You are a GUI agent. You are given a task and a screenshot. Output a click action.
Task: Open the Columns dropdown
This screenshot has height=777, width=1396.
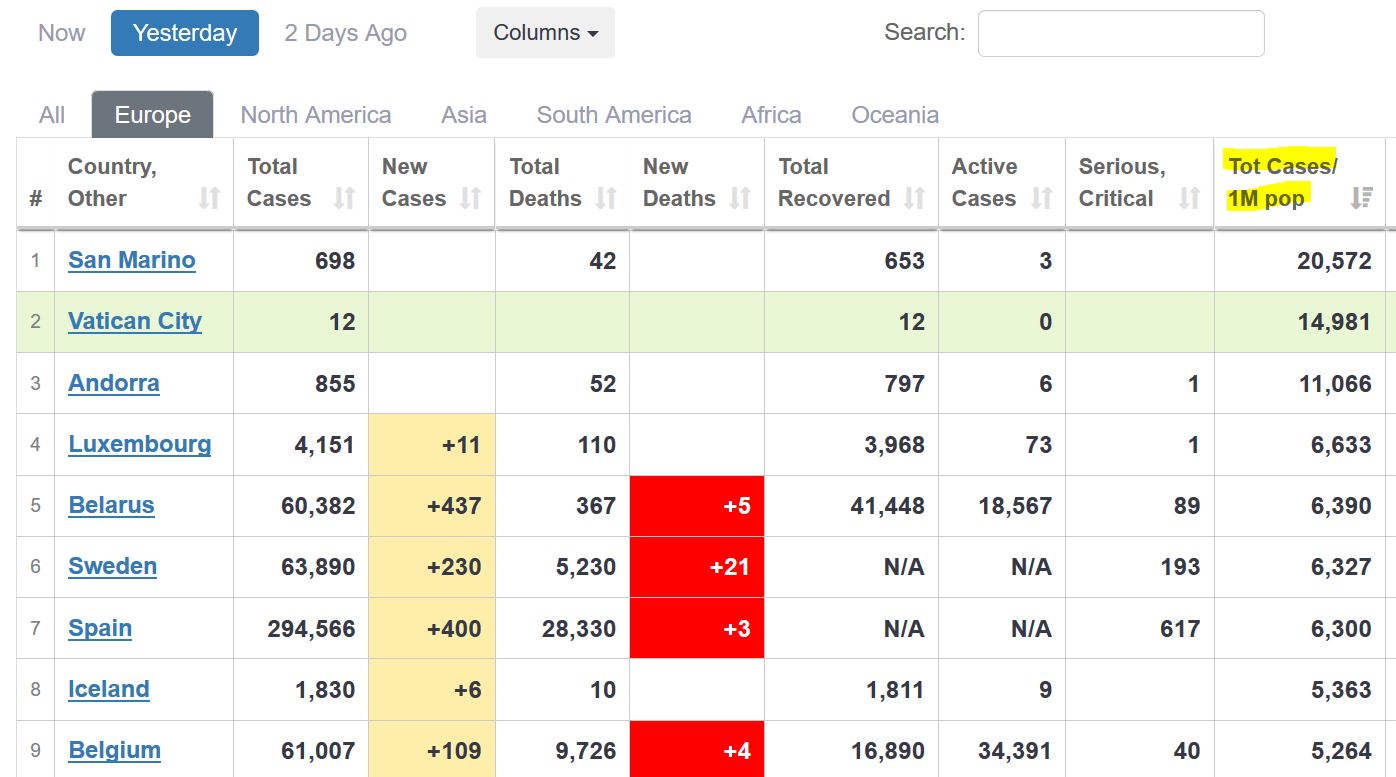point(545,33)
